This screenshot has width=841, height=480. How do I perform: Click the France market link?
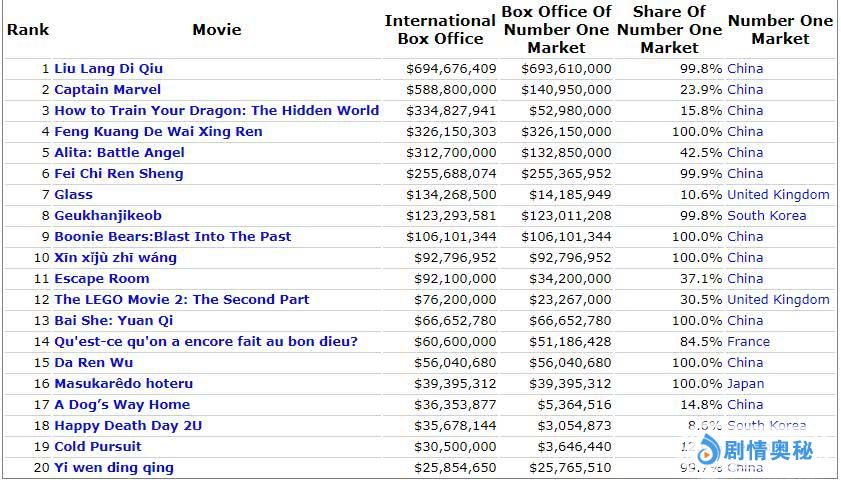pyautogui.click(x=748, y=342)
